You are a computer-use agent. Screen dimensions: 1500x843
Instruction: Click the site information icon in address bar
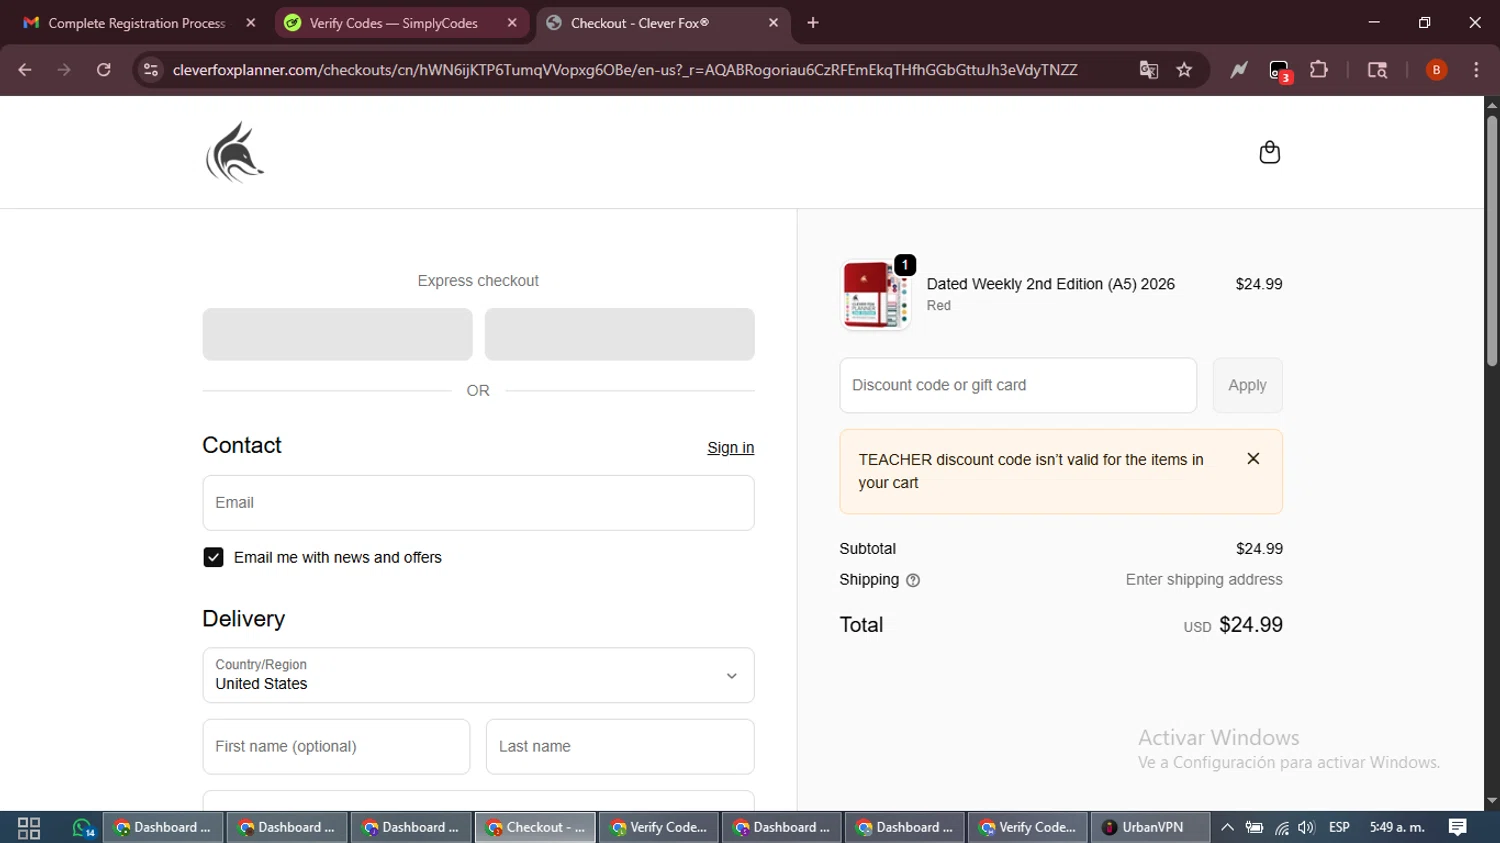tap(151, 70)
